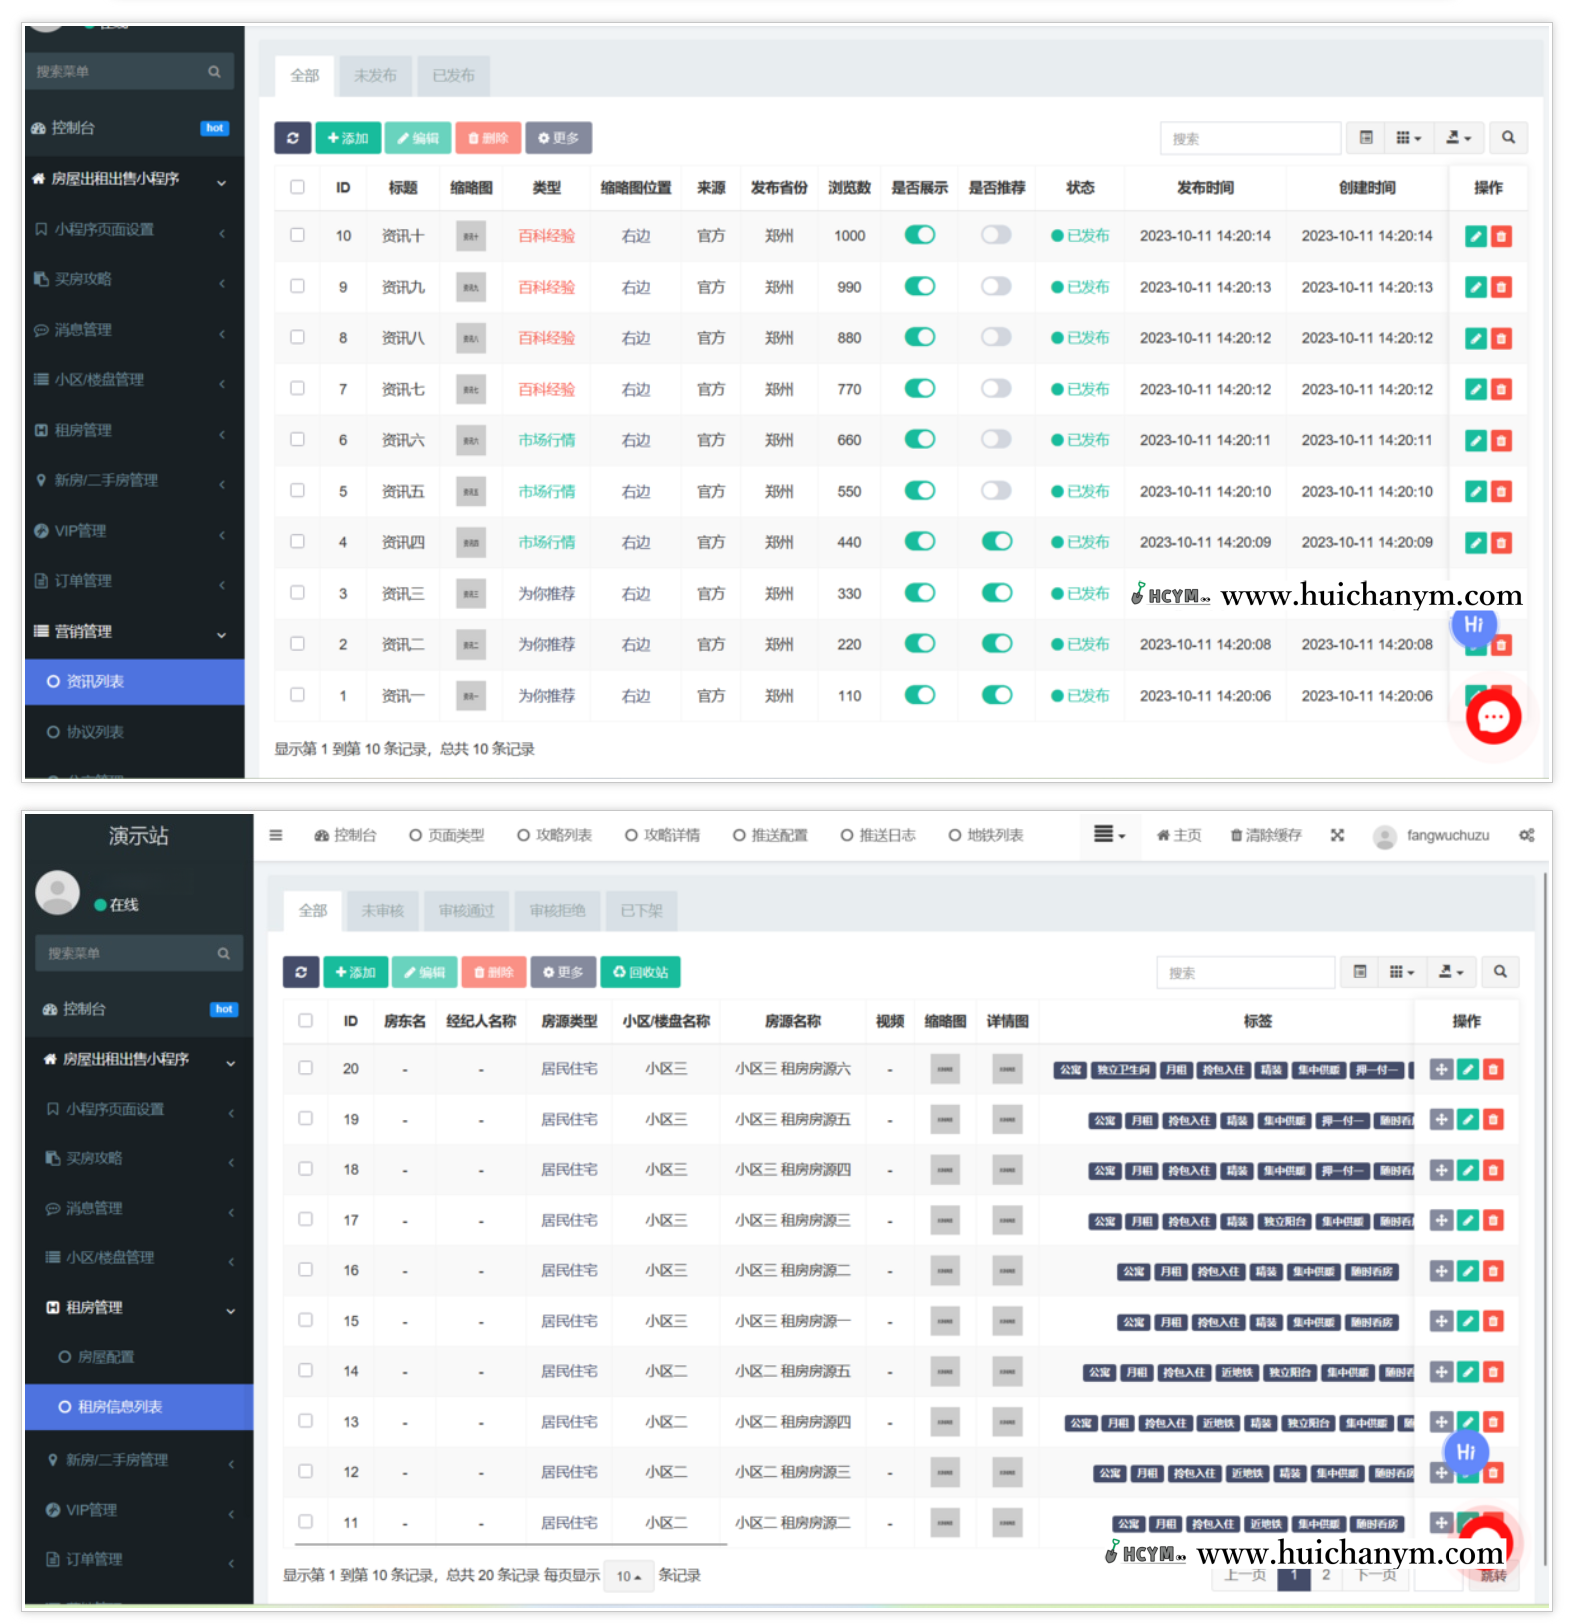Click the red delete icon for row ID 10
Screen dimensions: 1571x1624
tap(1501, 237)
